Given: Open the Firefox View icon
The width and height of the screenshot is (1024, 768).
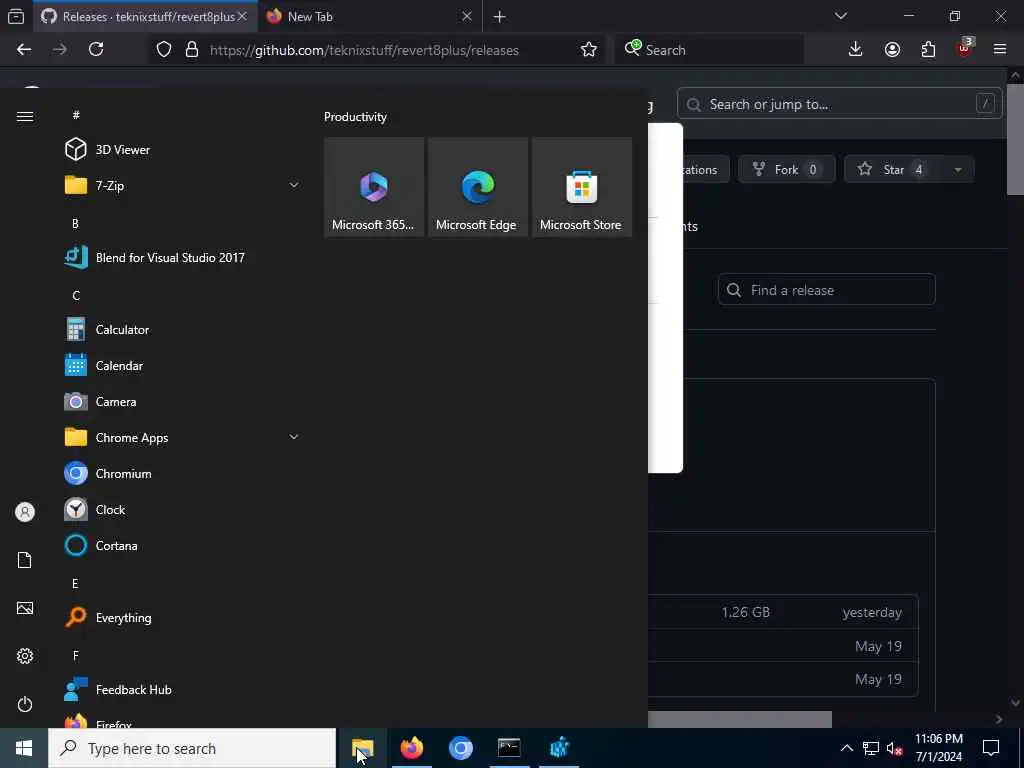Looking at the screenshot, I should point(16,16).
